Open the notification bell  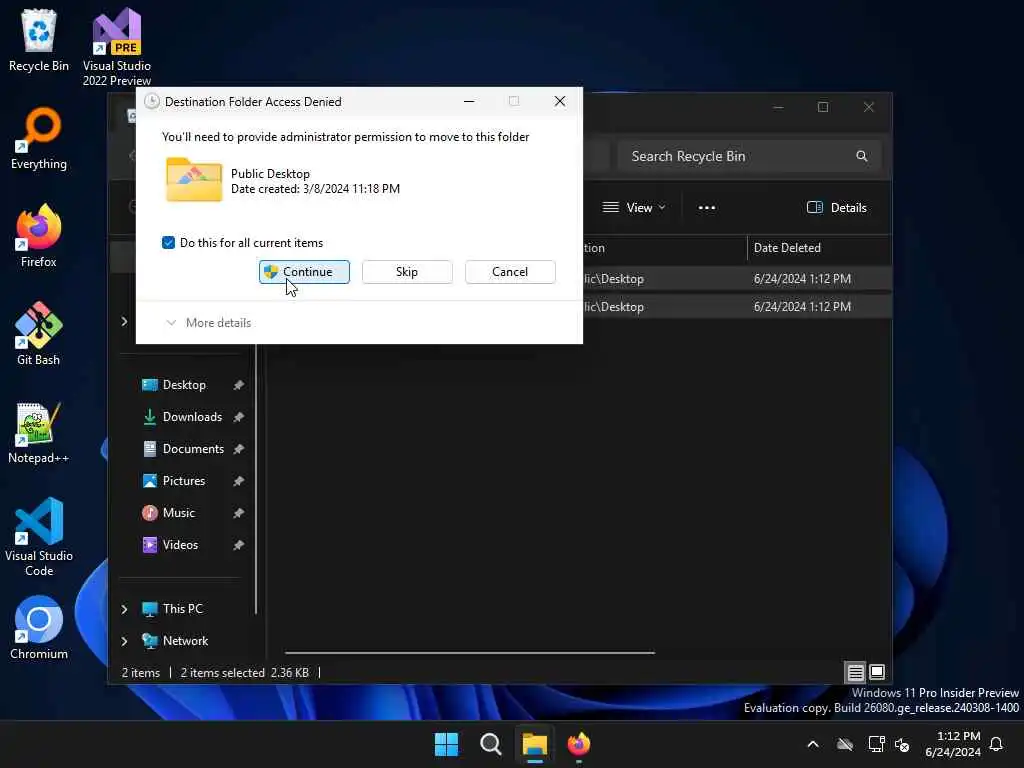point(997,744)
